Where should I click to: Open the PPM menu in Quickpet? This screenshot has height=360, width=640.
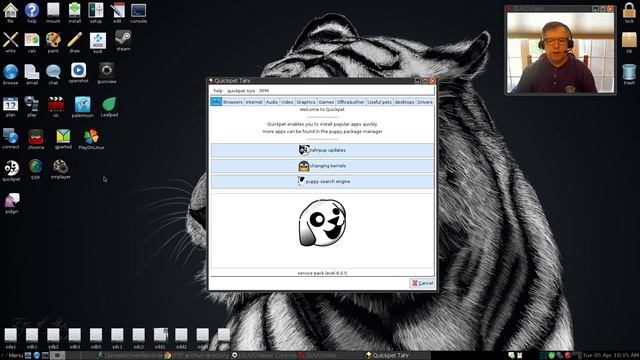[x=264, y=91]
